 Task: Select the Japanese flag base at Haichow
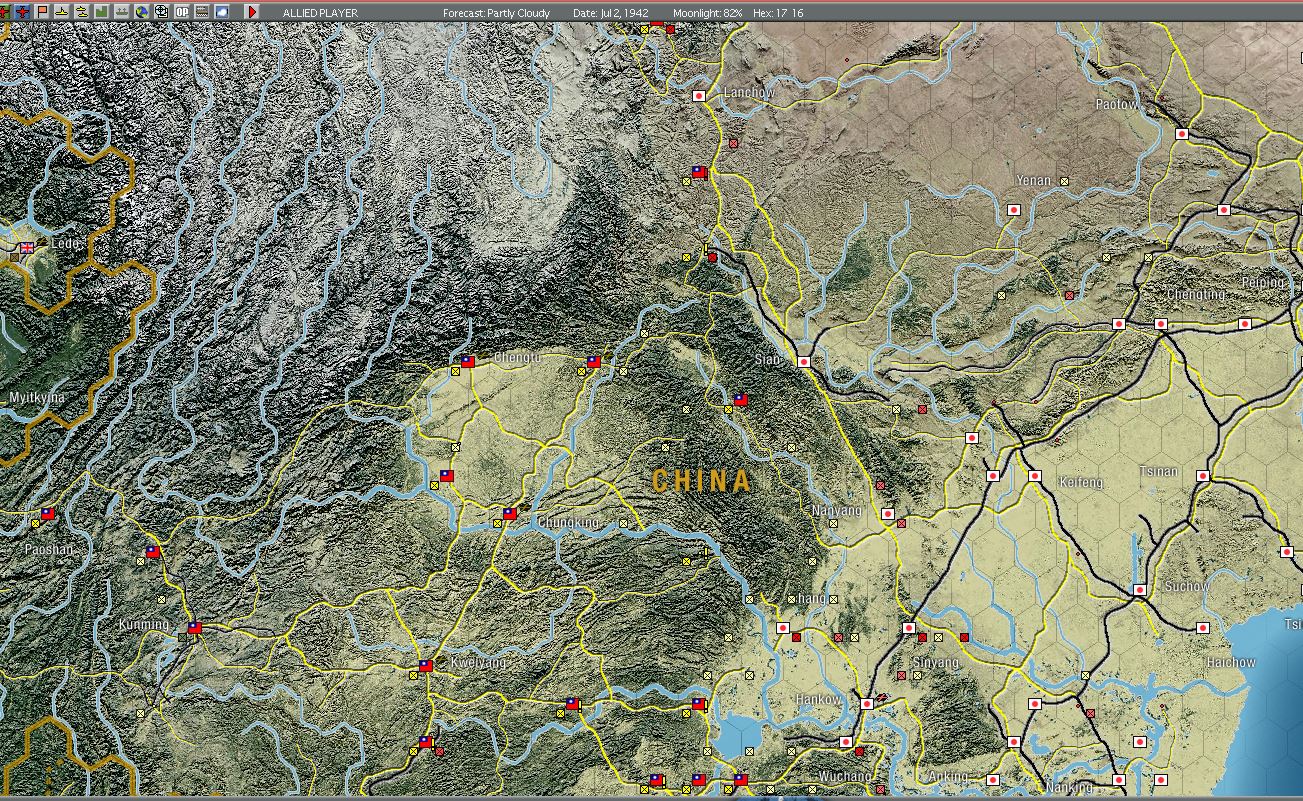1202,628
